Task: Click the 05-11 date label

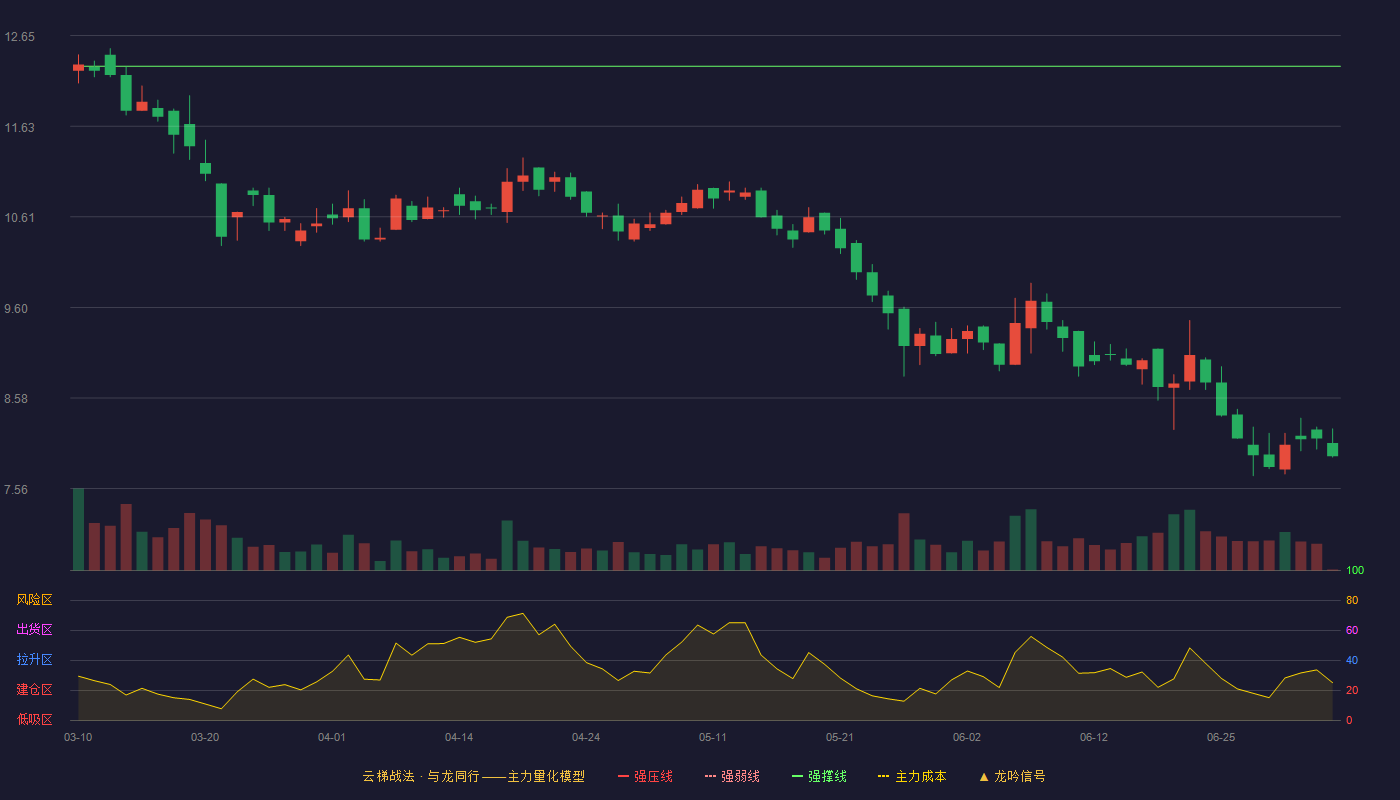Action: [x=713, y=737]
